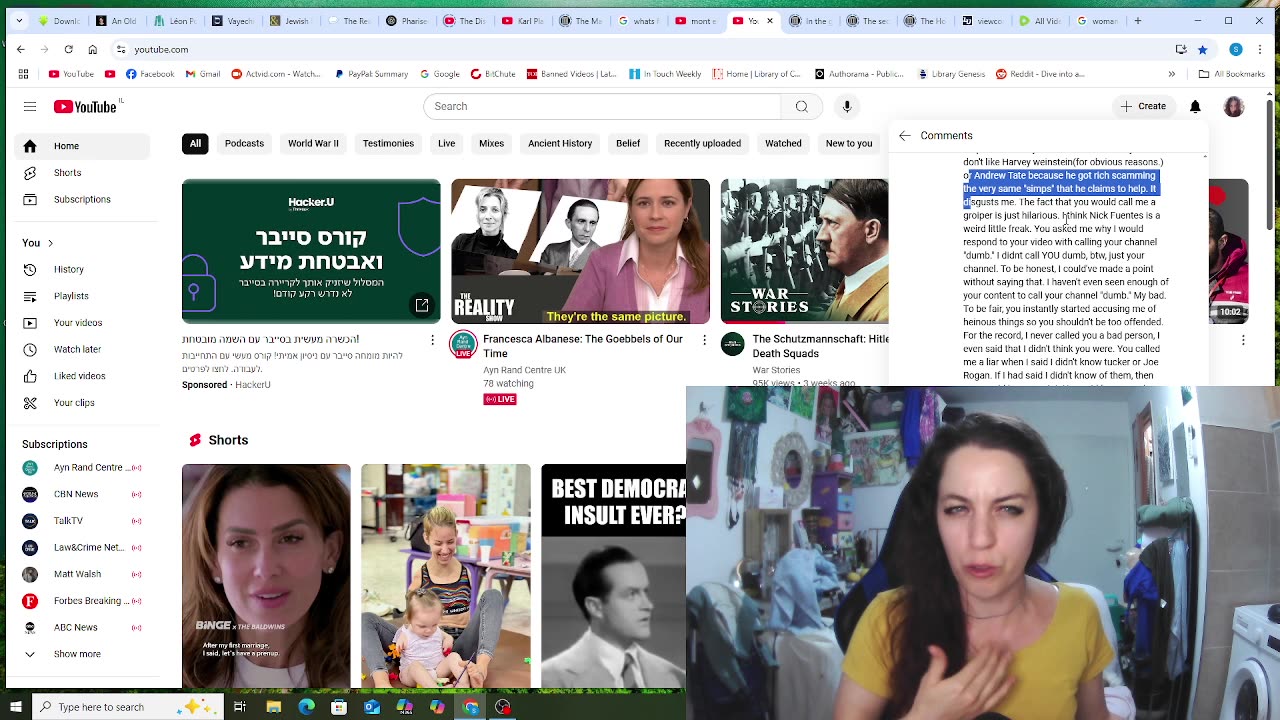
Task: Open the Hacker.U sponsored thumbnail
Action: (x=311, y=252)
